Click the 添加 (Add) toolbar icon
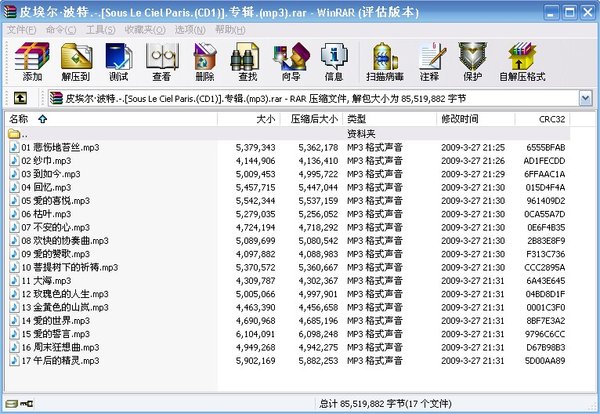This screenshot has width=600, height=414. (32, 62)
